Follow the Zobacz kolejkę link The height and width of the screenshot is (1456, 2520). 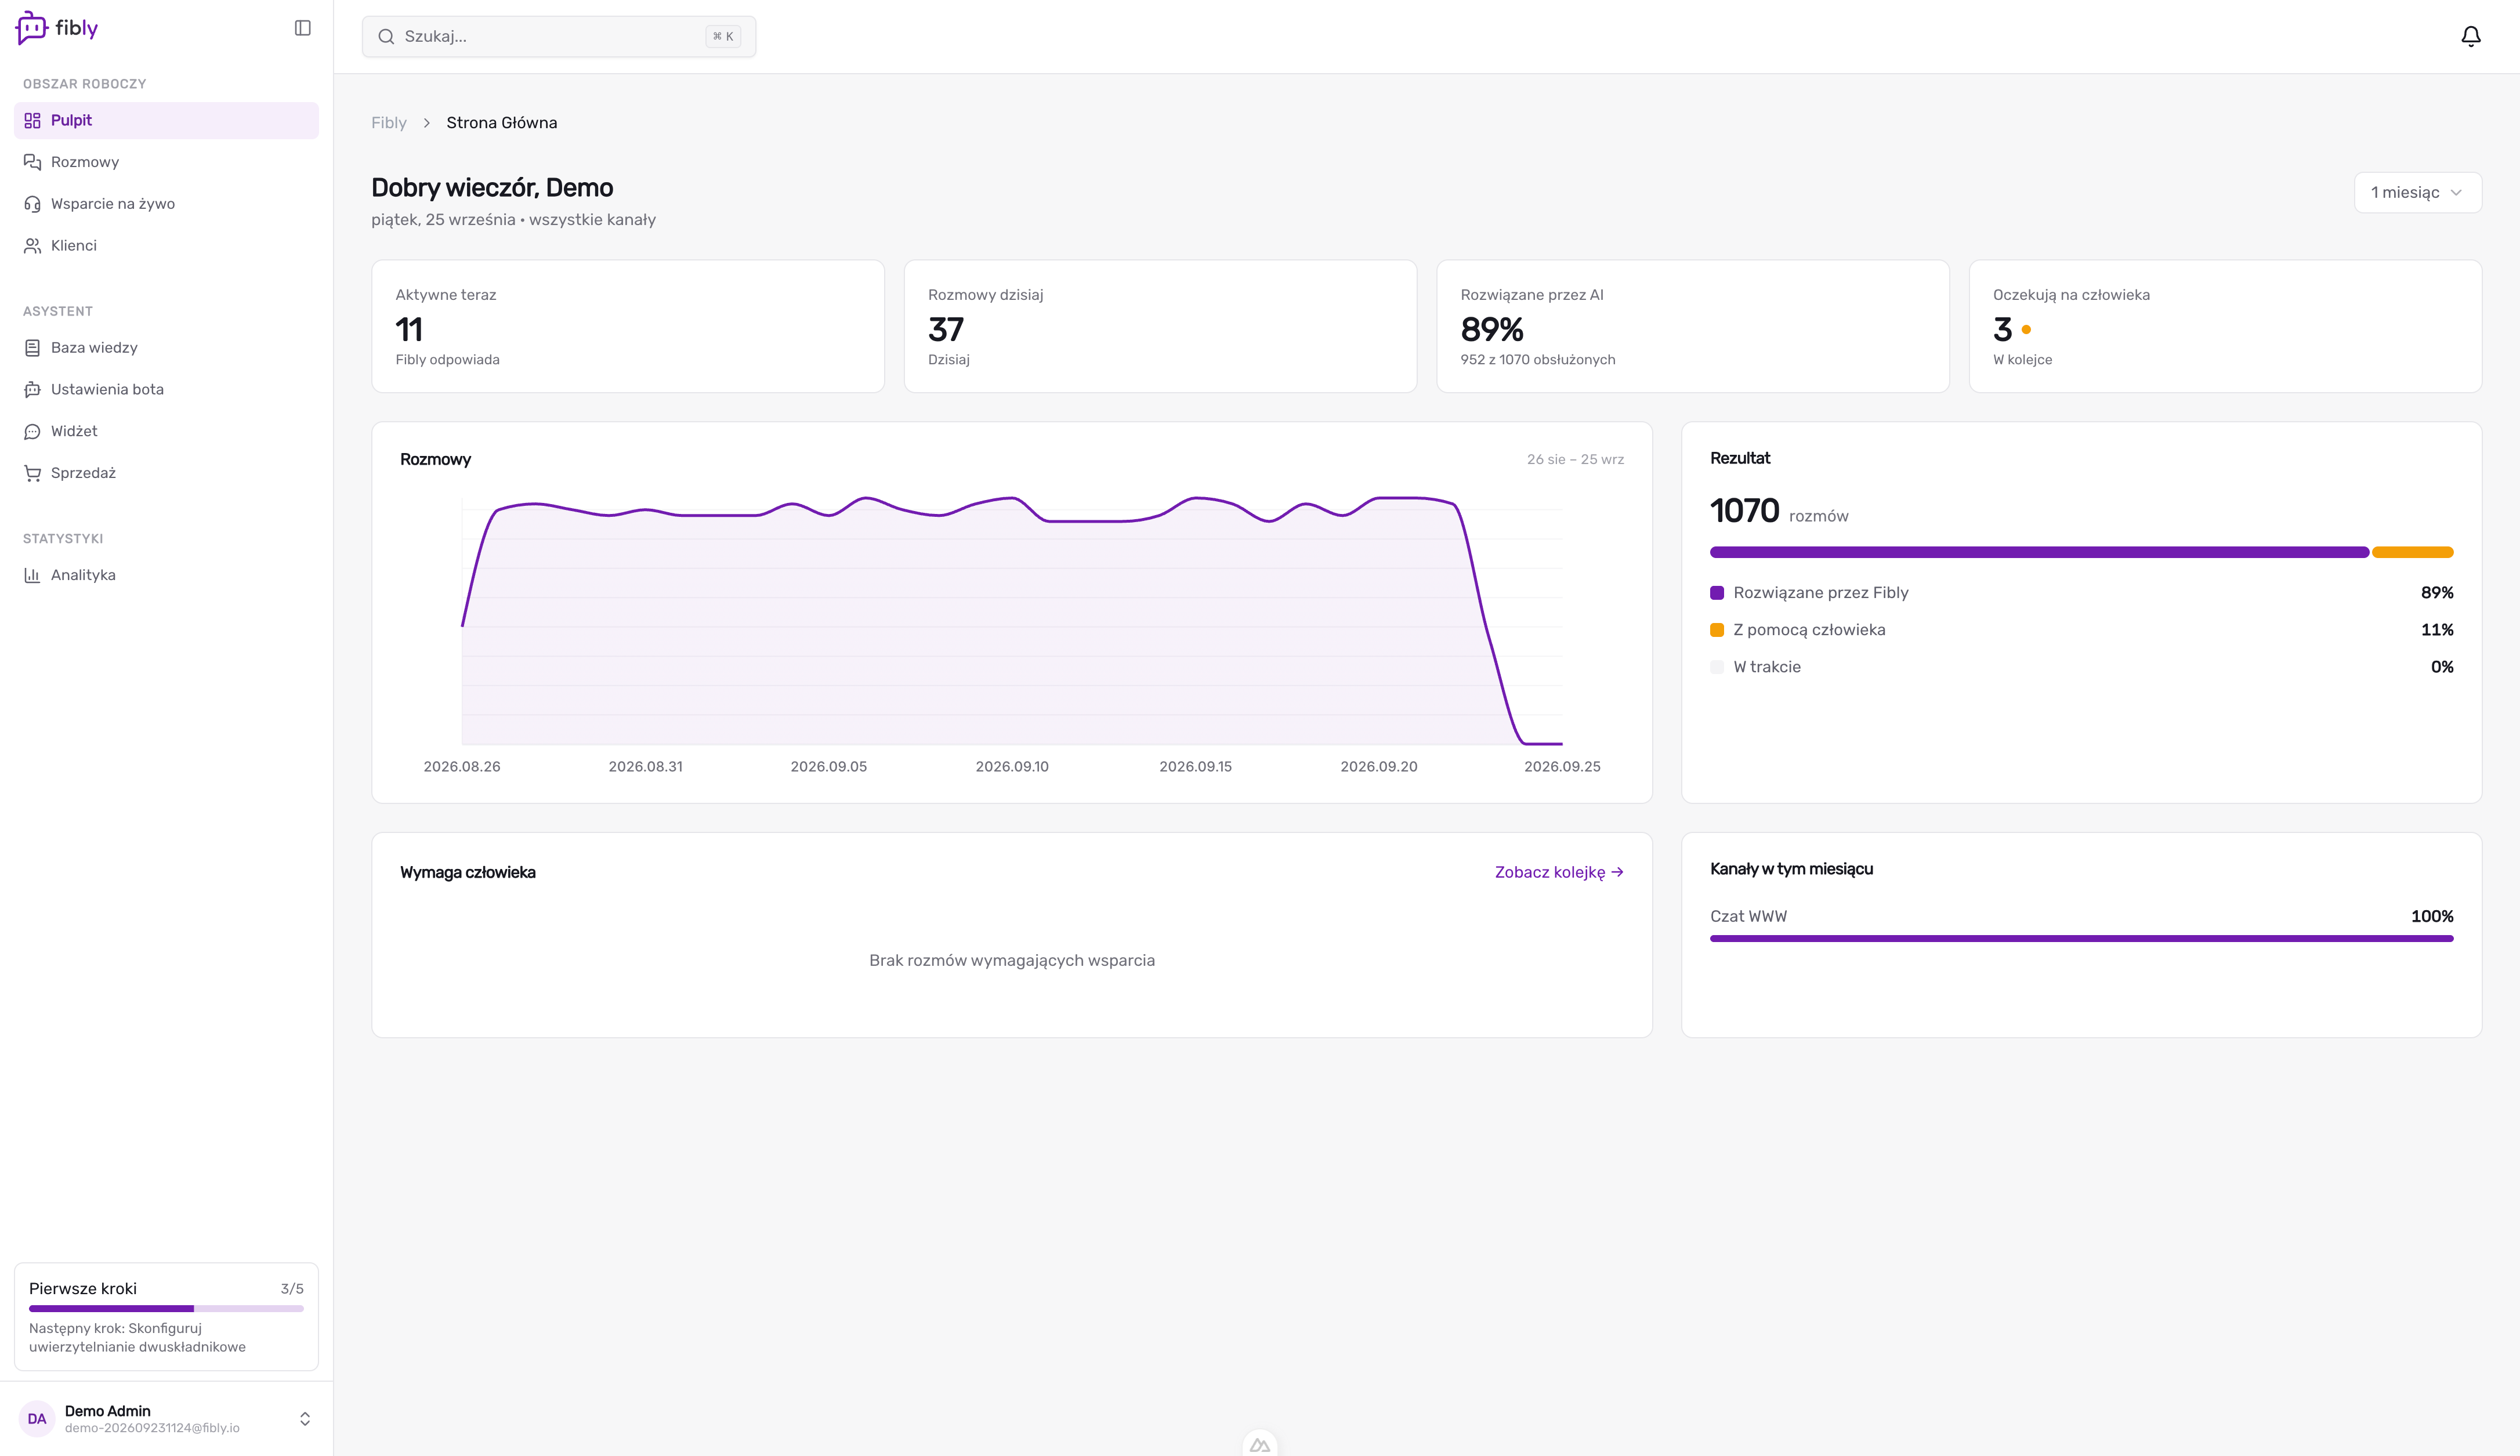(1558, 872)
